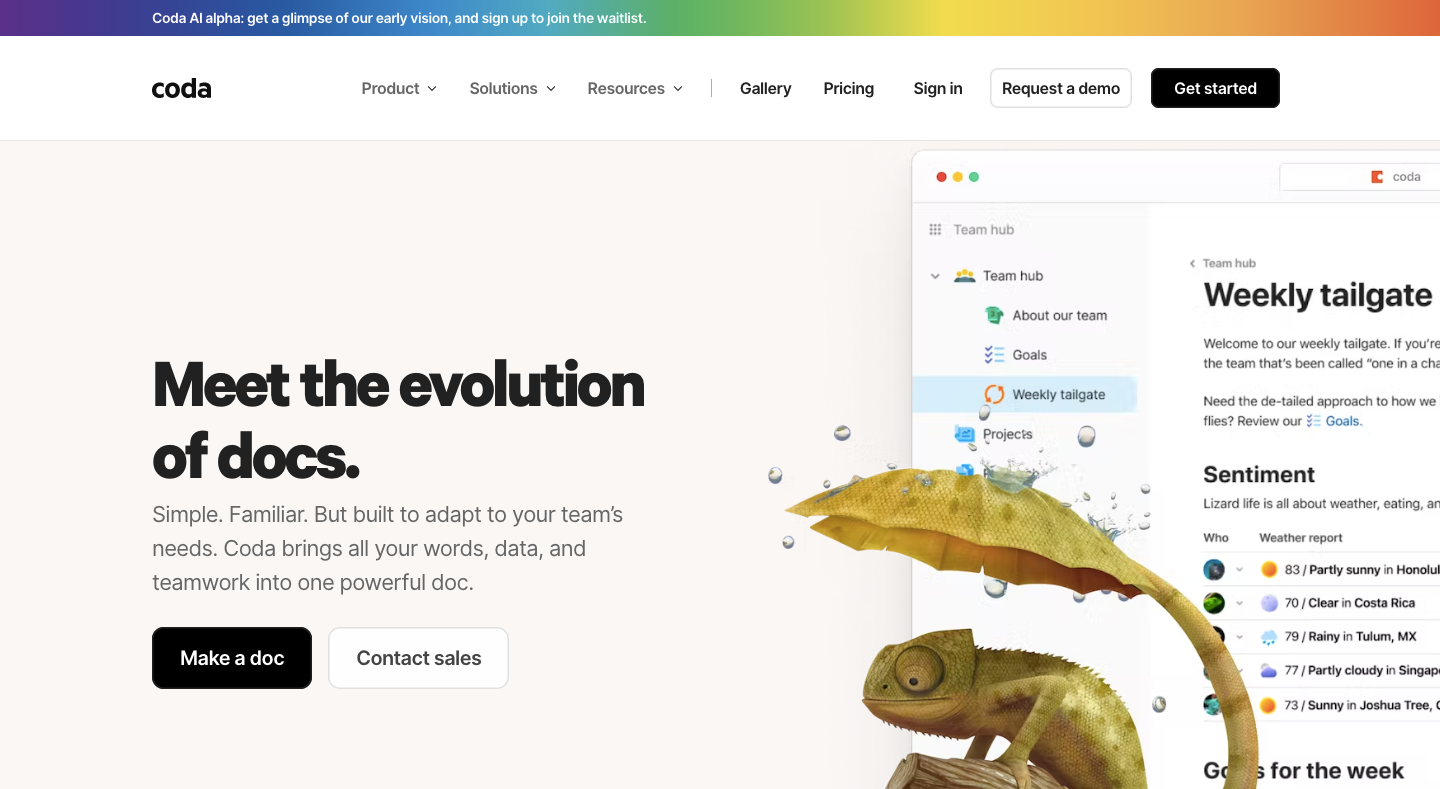Viewport: 1440px width, 789px height.
Task: Click the Team hub grid icon in sidebar
Action: pyautogui.click(x=935, y=229)
